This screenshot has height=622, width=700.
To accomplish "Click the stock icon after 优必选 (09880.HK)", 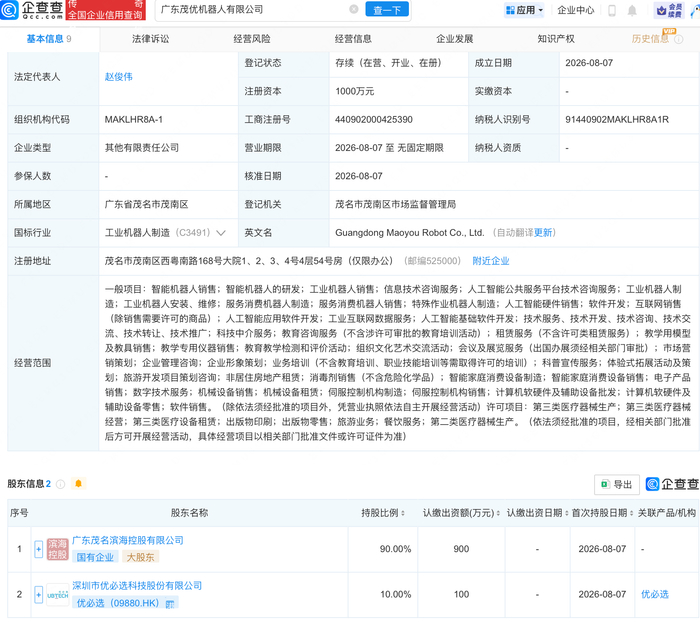I will point(170,604).
